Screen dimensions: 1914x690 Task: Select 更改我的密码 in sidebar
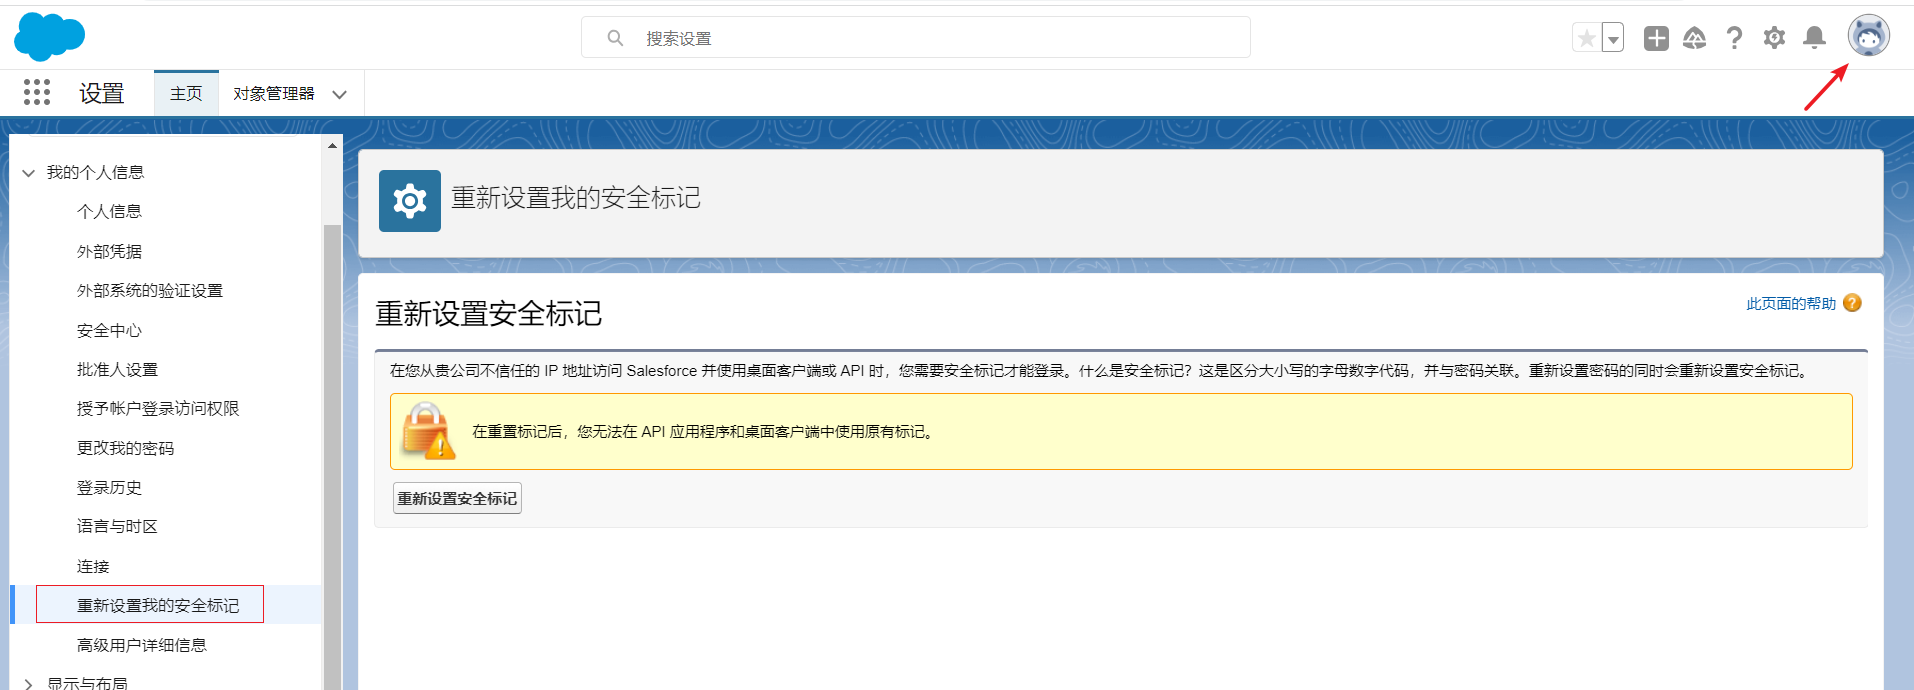pyautogui.click(x=125, y=448)
